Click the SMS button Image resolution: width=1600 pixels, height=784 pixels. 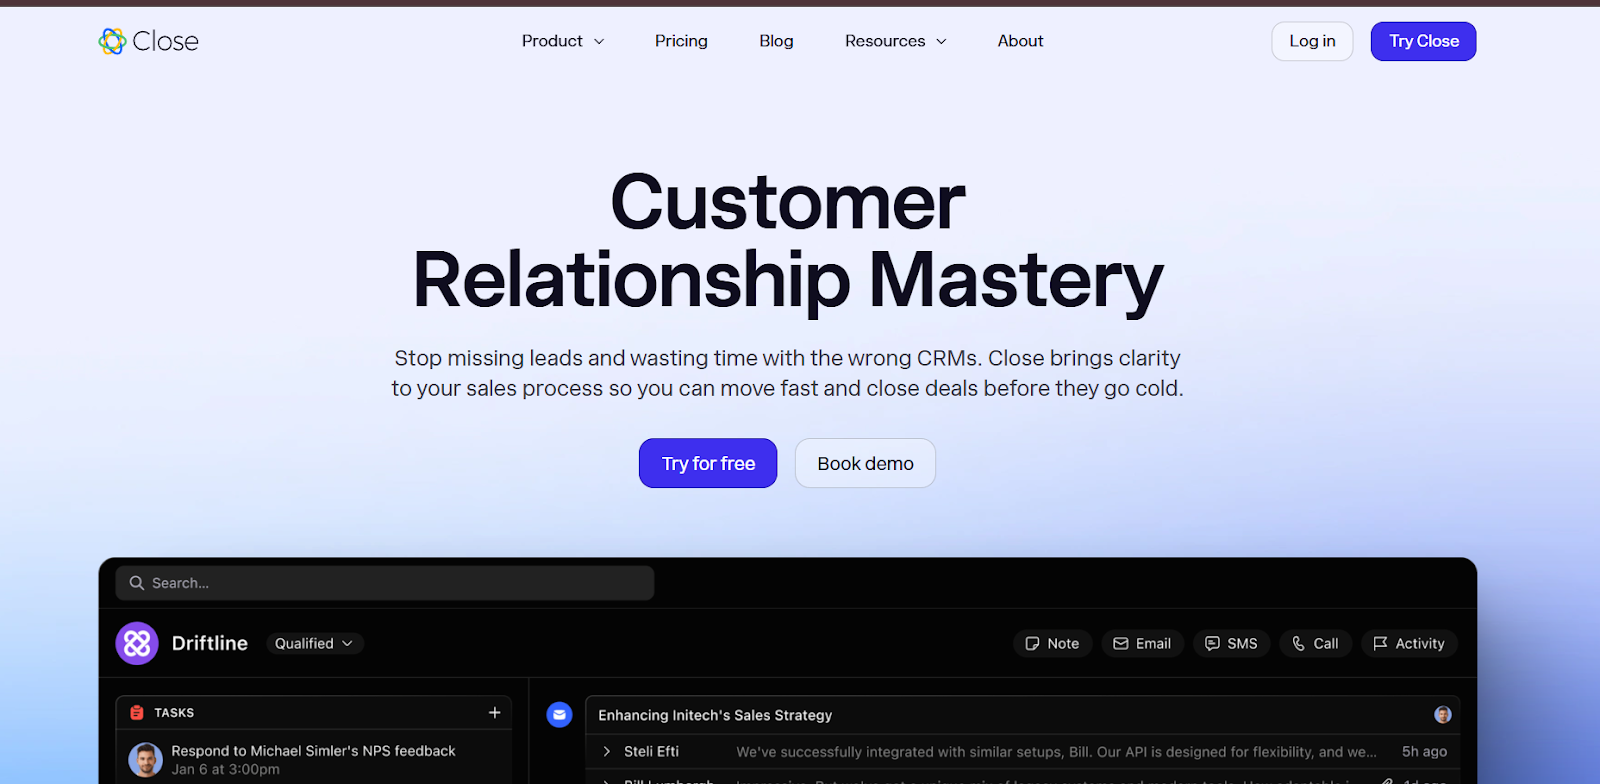[x=1231, y=643]
